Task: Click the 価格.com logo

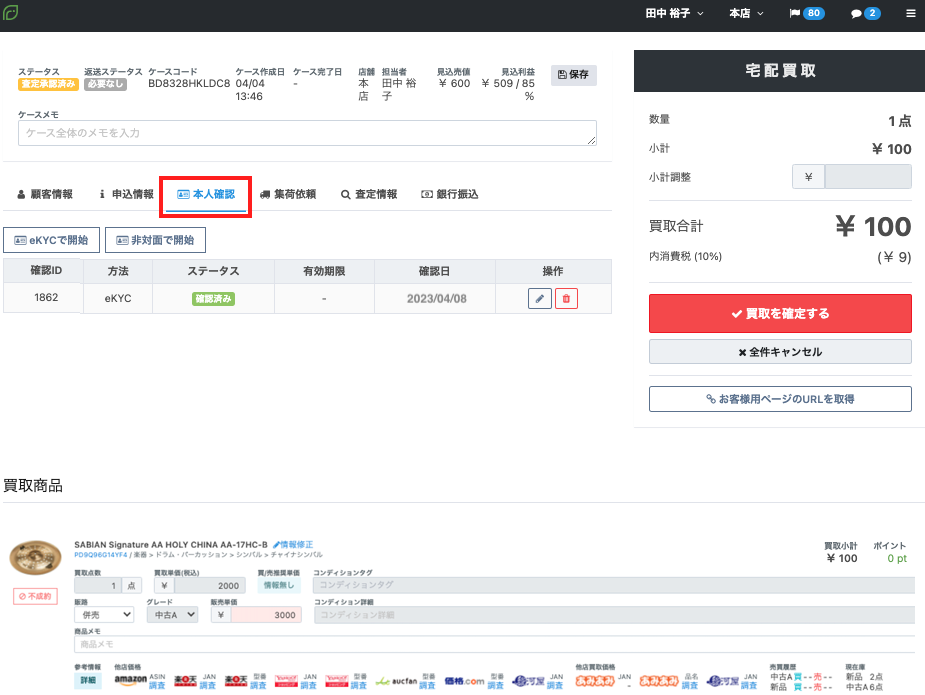Action: [x=464, y=681]
